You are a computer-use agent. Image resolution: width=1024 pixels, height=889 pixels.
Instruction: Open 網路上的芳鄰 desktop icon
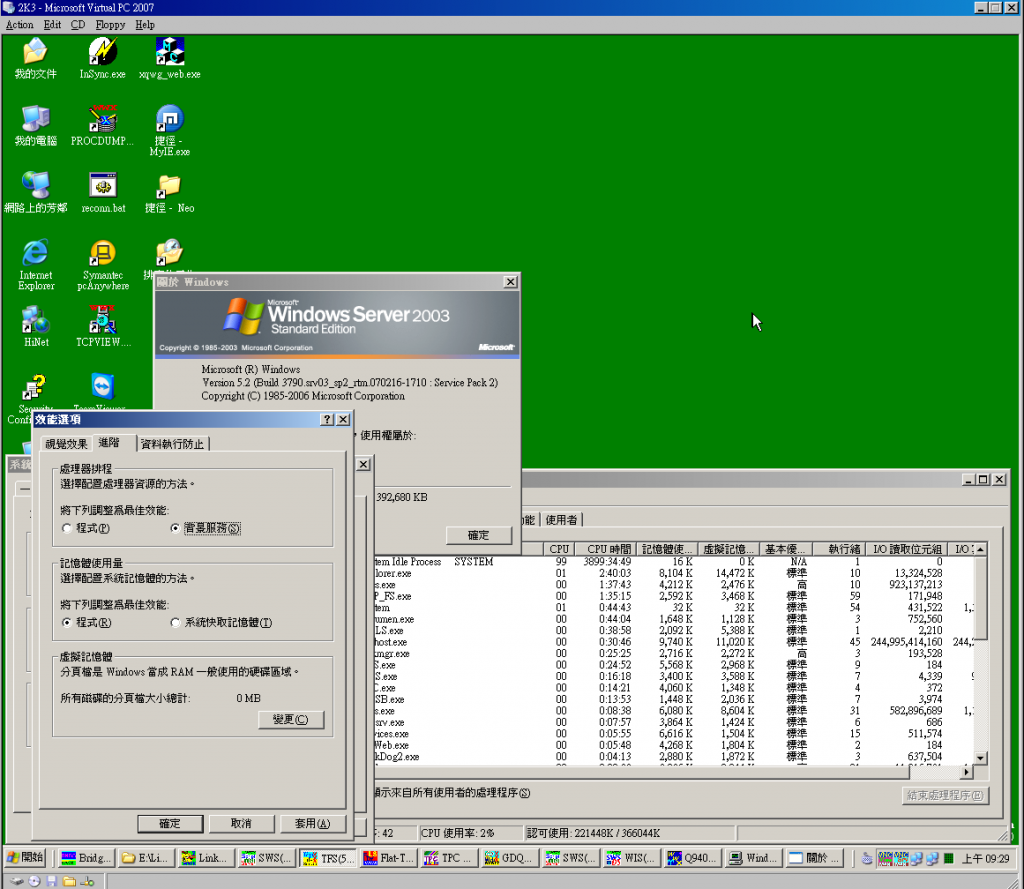pos(35,193)
